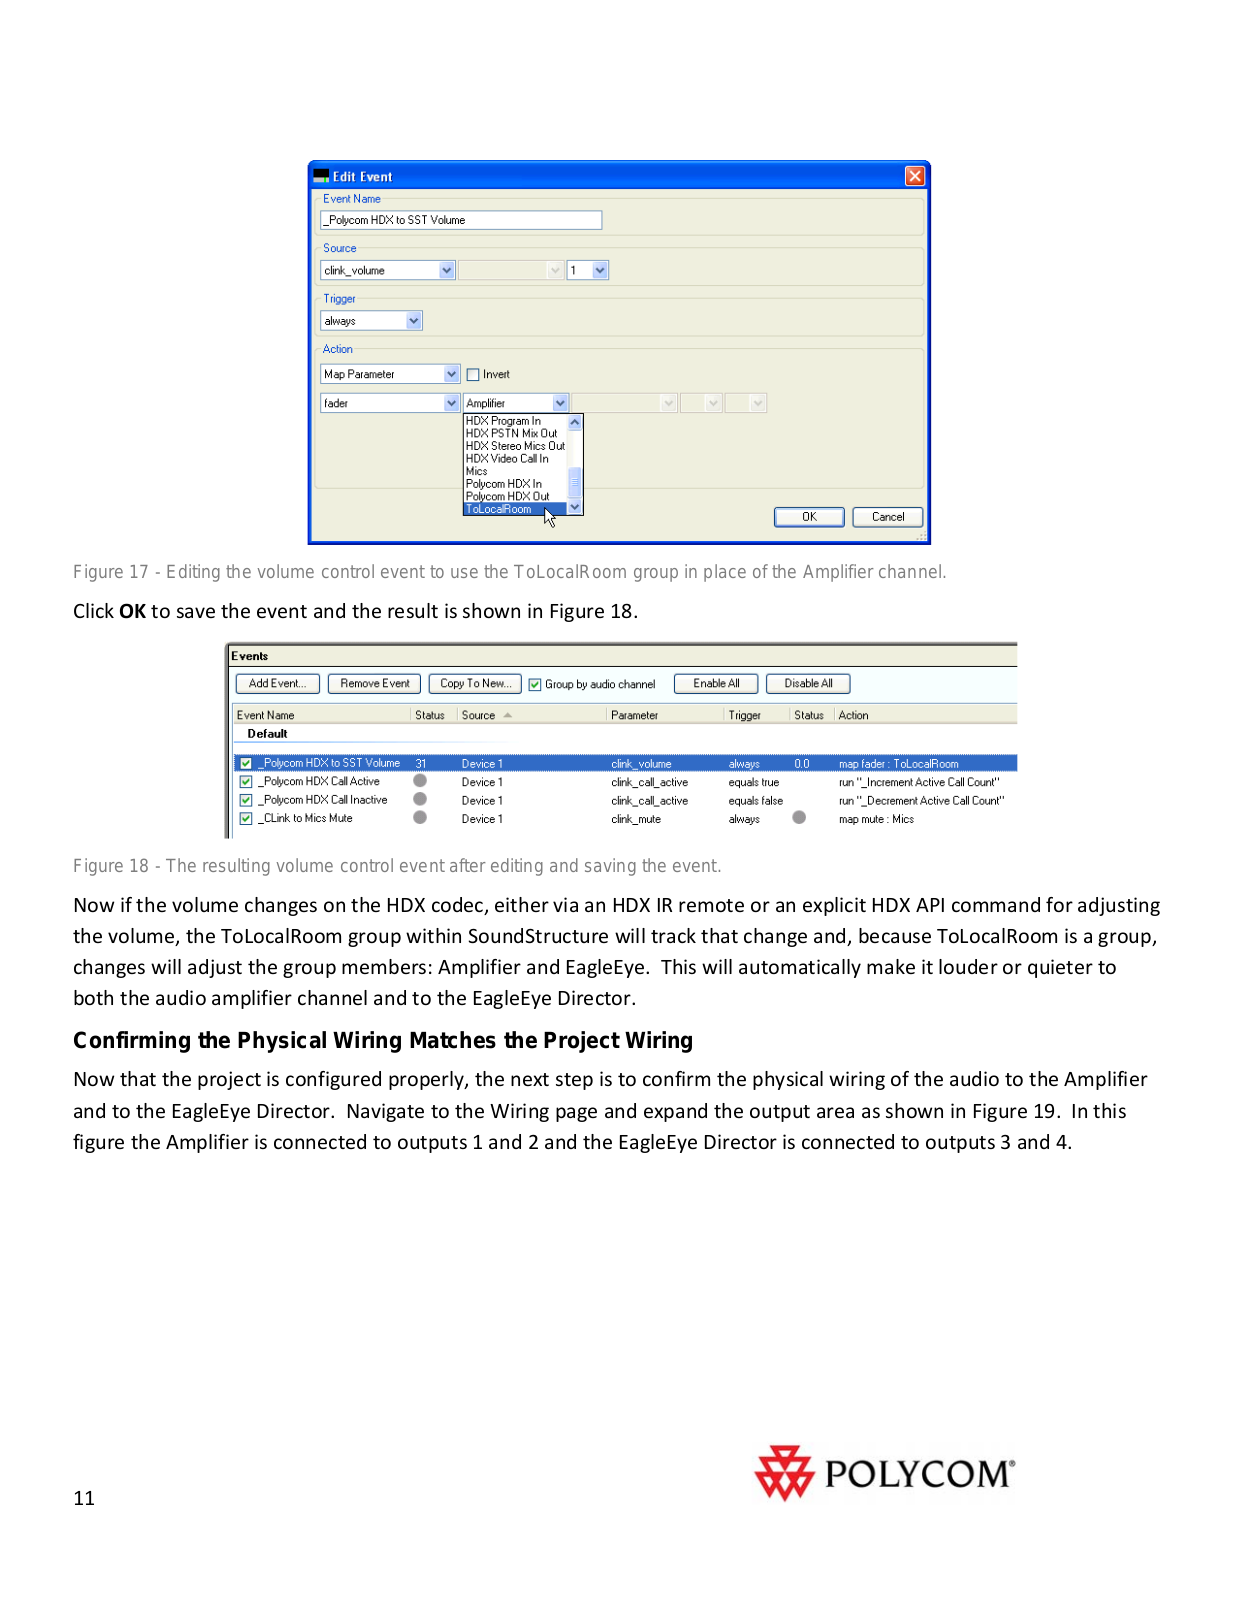1237x1600 pixels.
Task: Click the Edit Event title bar icon
Action: tap(321, 176)
